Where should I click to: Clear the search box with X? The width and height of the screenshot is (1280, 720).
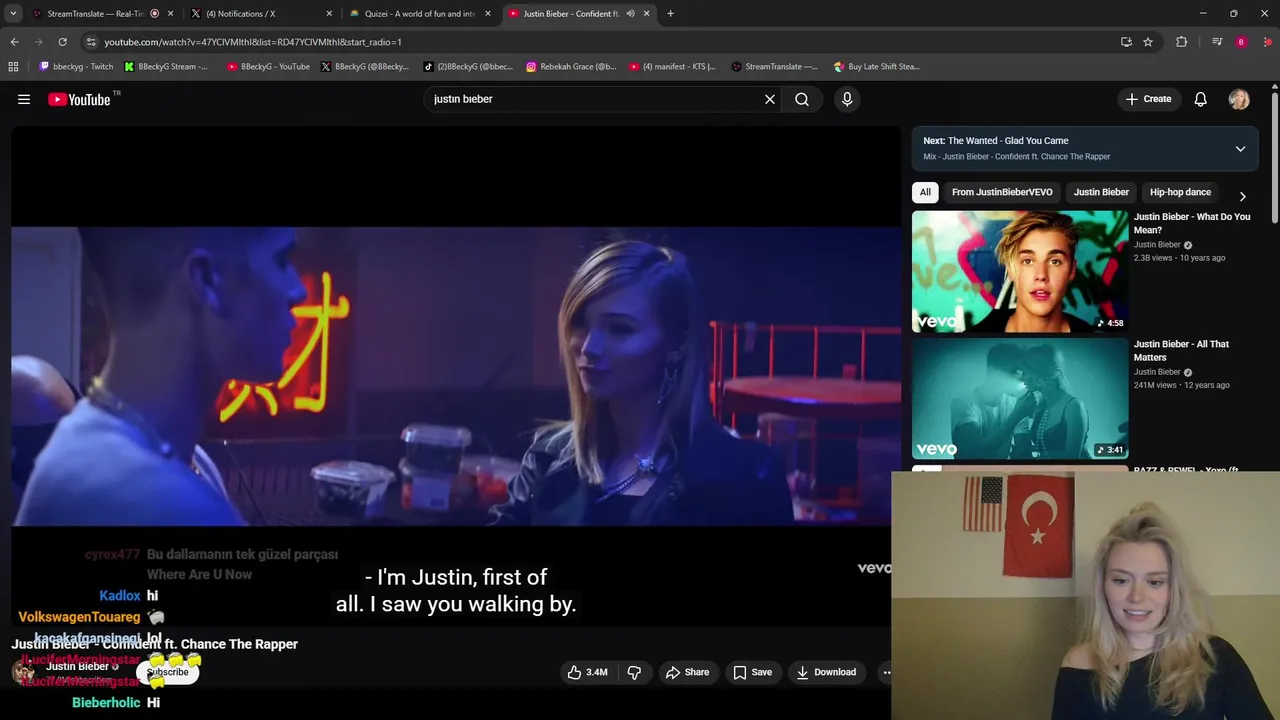tap(770, 99)
